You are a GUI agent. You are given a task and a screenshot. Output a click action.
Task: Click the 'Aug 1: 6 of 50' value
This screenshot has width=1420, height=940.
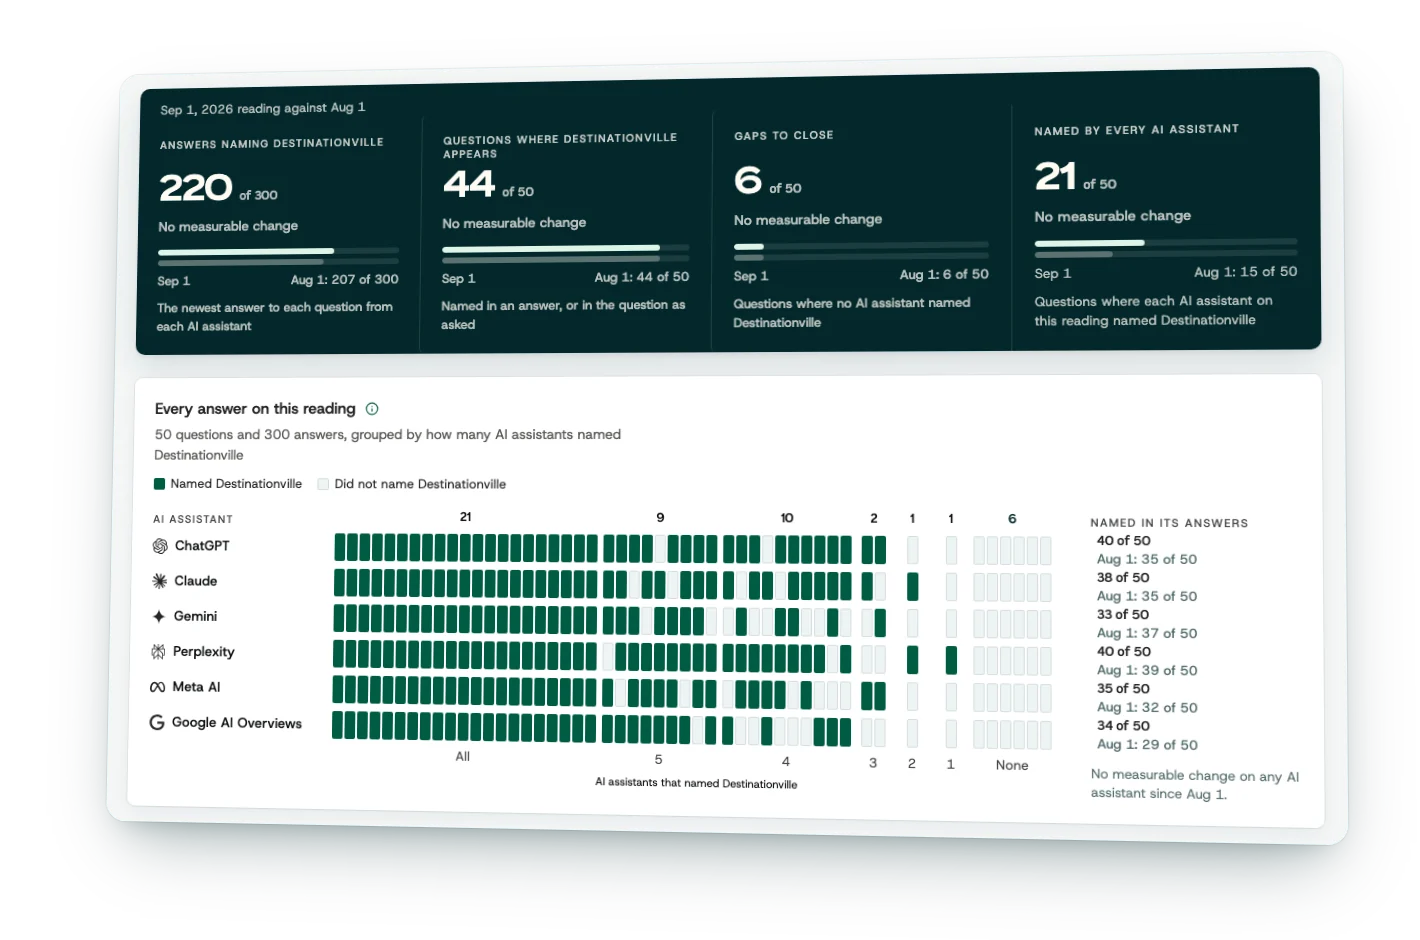click(944, 274)
